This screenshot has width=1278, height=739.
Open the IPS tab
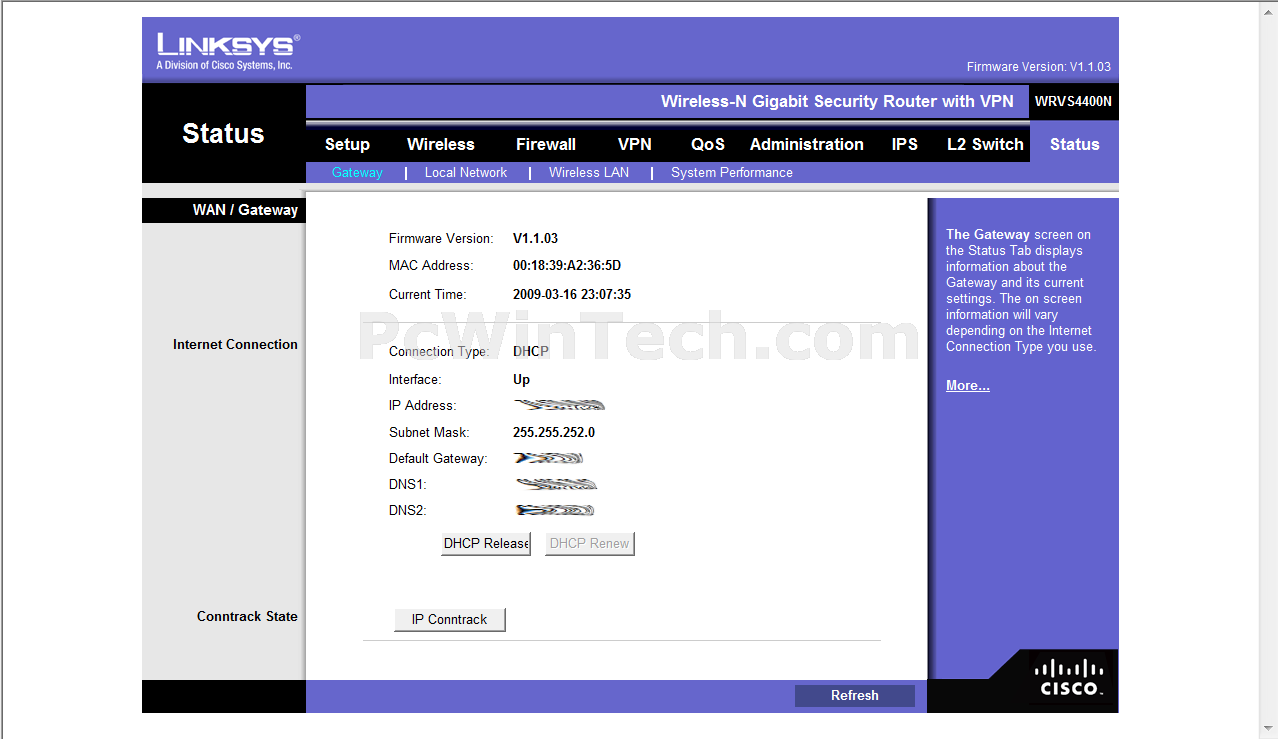(x=905, y=144)
